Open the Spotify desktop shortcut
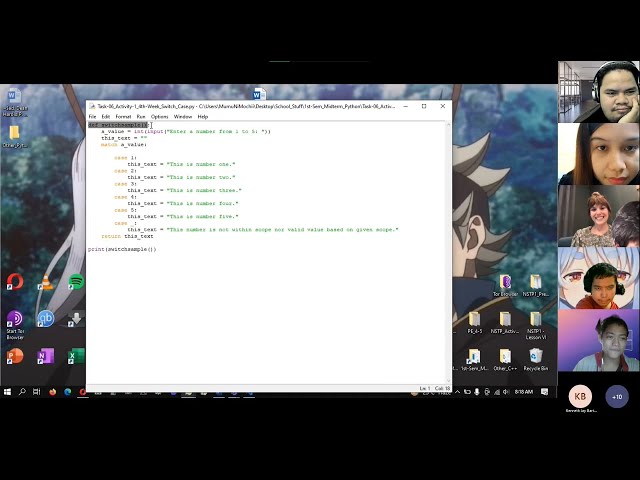This screenshot has height=480, width=640. [x=76, y=282]
